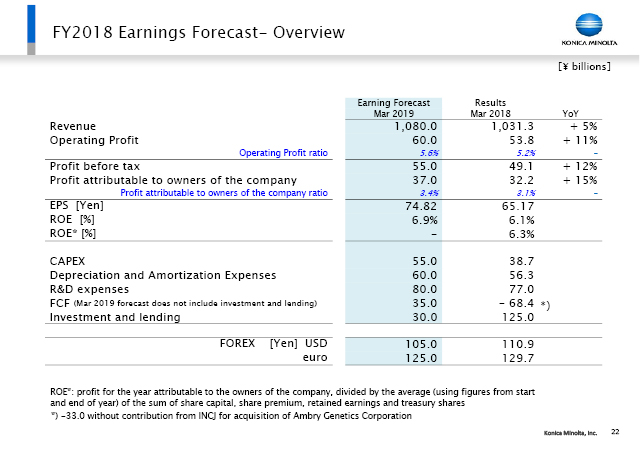Select the 'euro' row label
Viewport: 640px width, 453px height.
315,358
